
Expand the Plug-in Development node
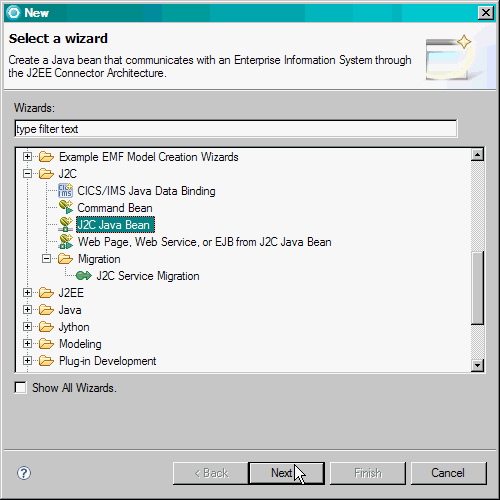point(28,361)
